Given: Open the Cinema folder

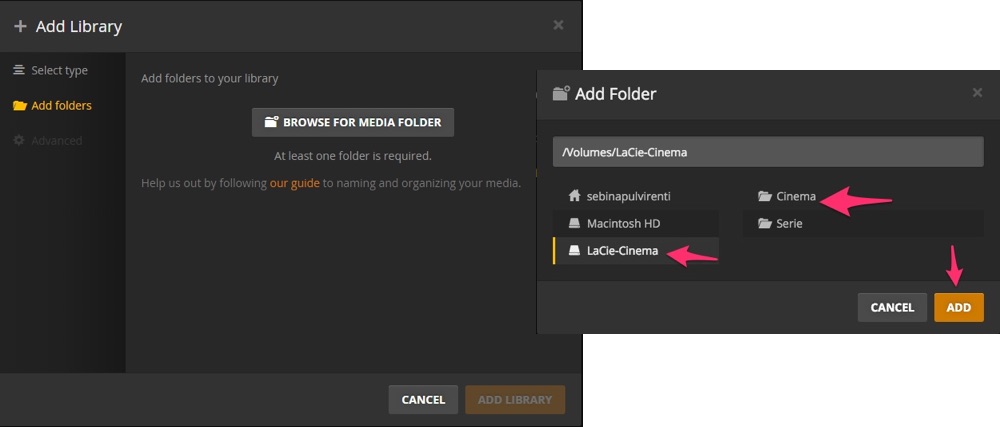Looking at the screenshot, I should pyautogui.click(x=796, y=196).
